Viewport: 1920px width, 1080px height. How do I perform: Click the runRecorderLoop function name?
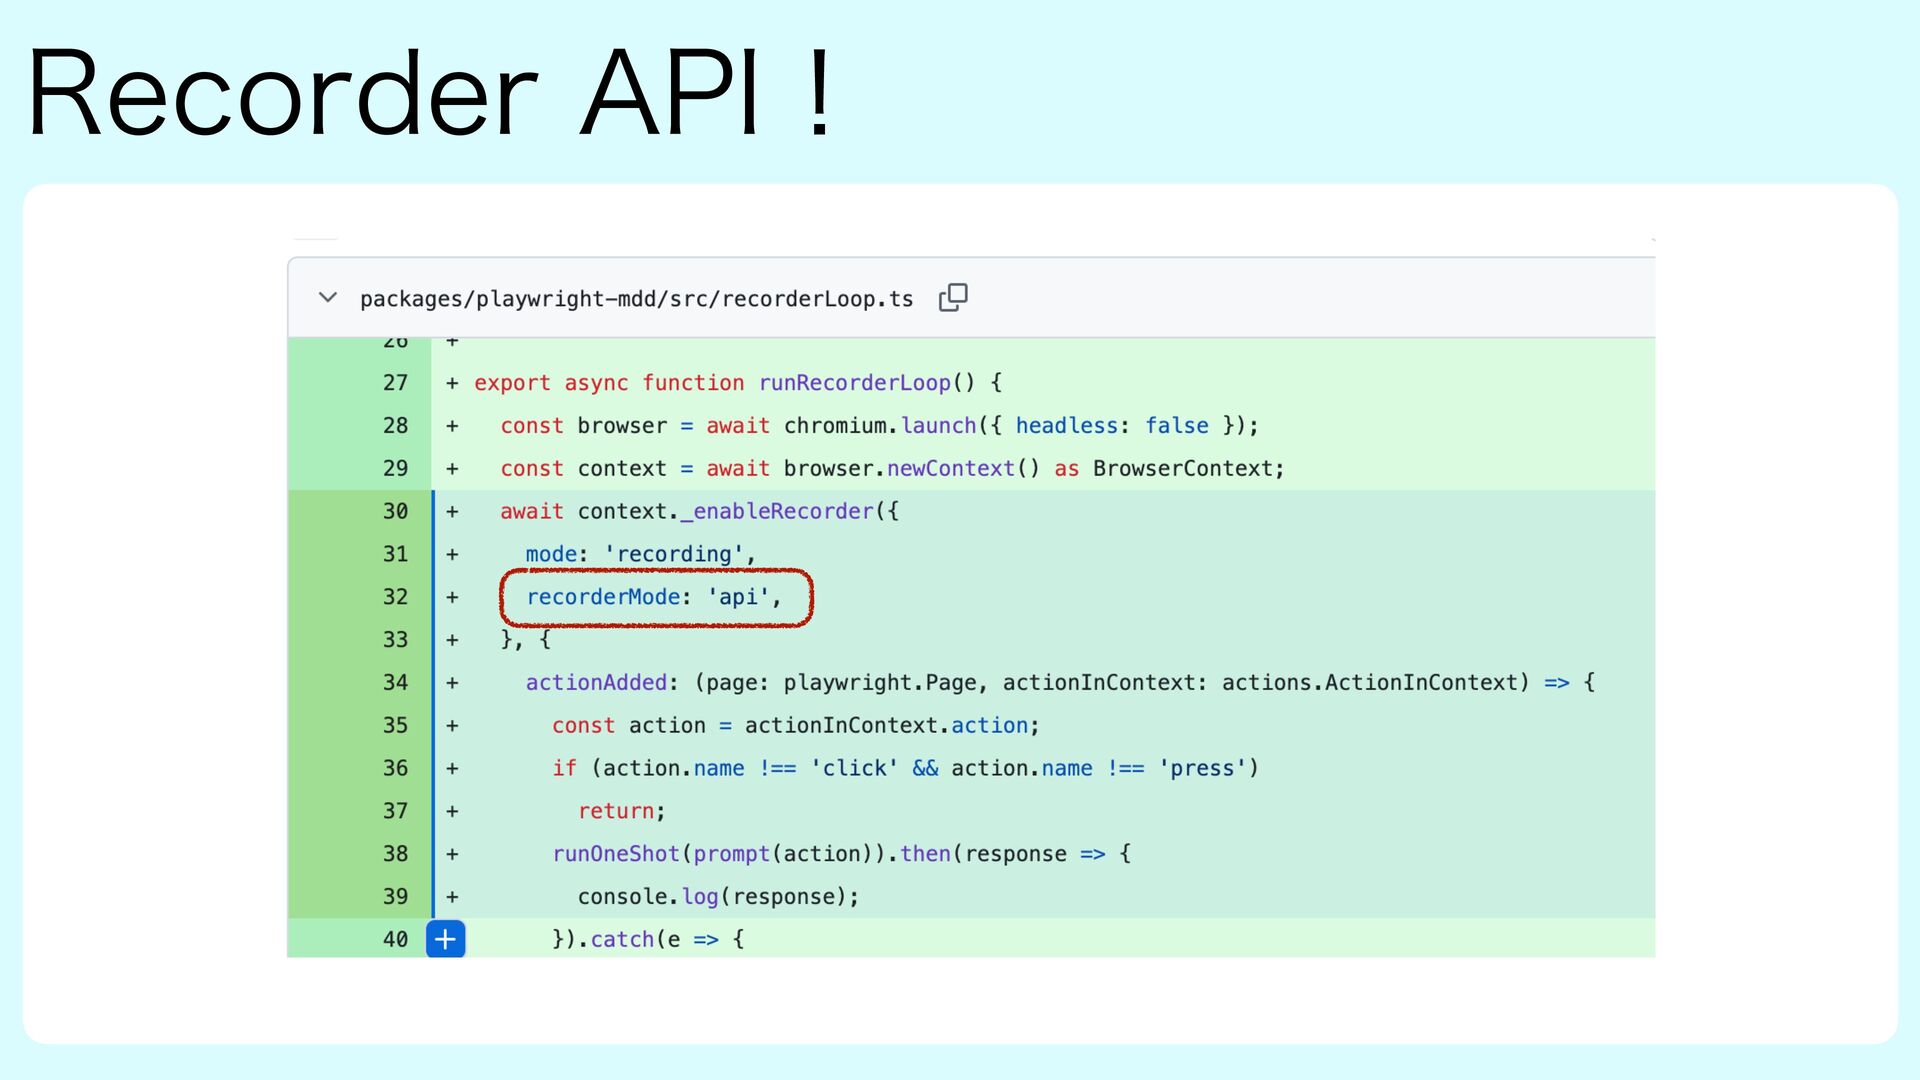(854, 383)
